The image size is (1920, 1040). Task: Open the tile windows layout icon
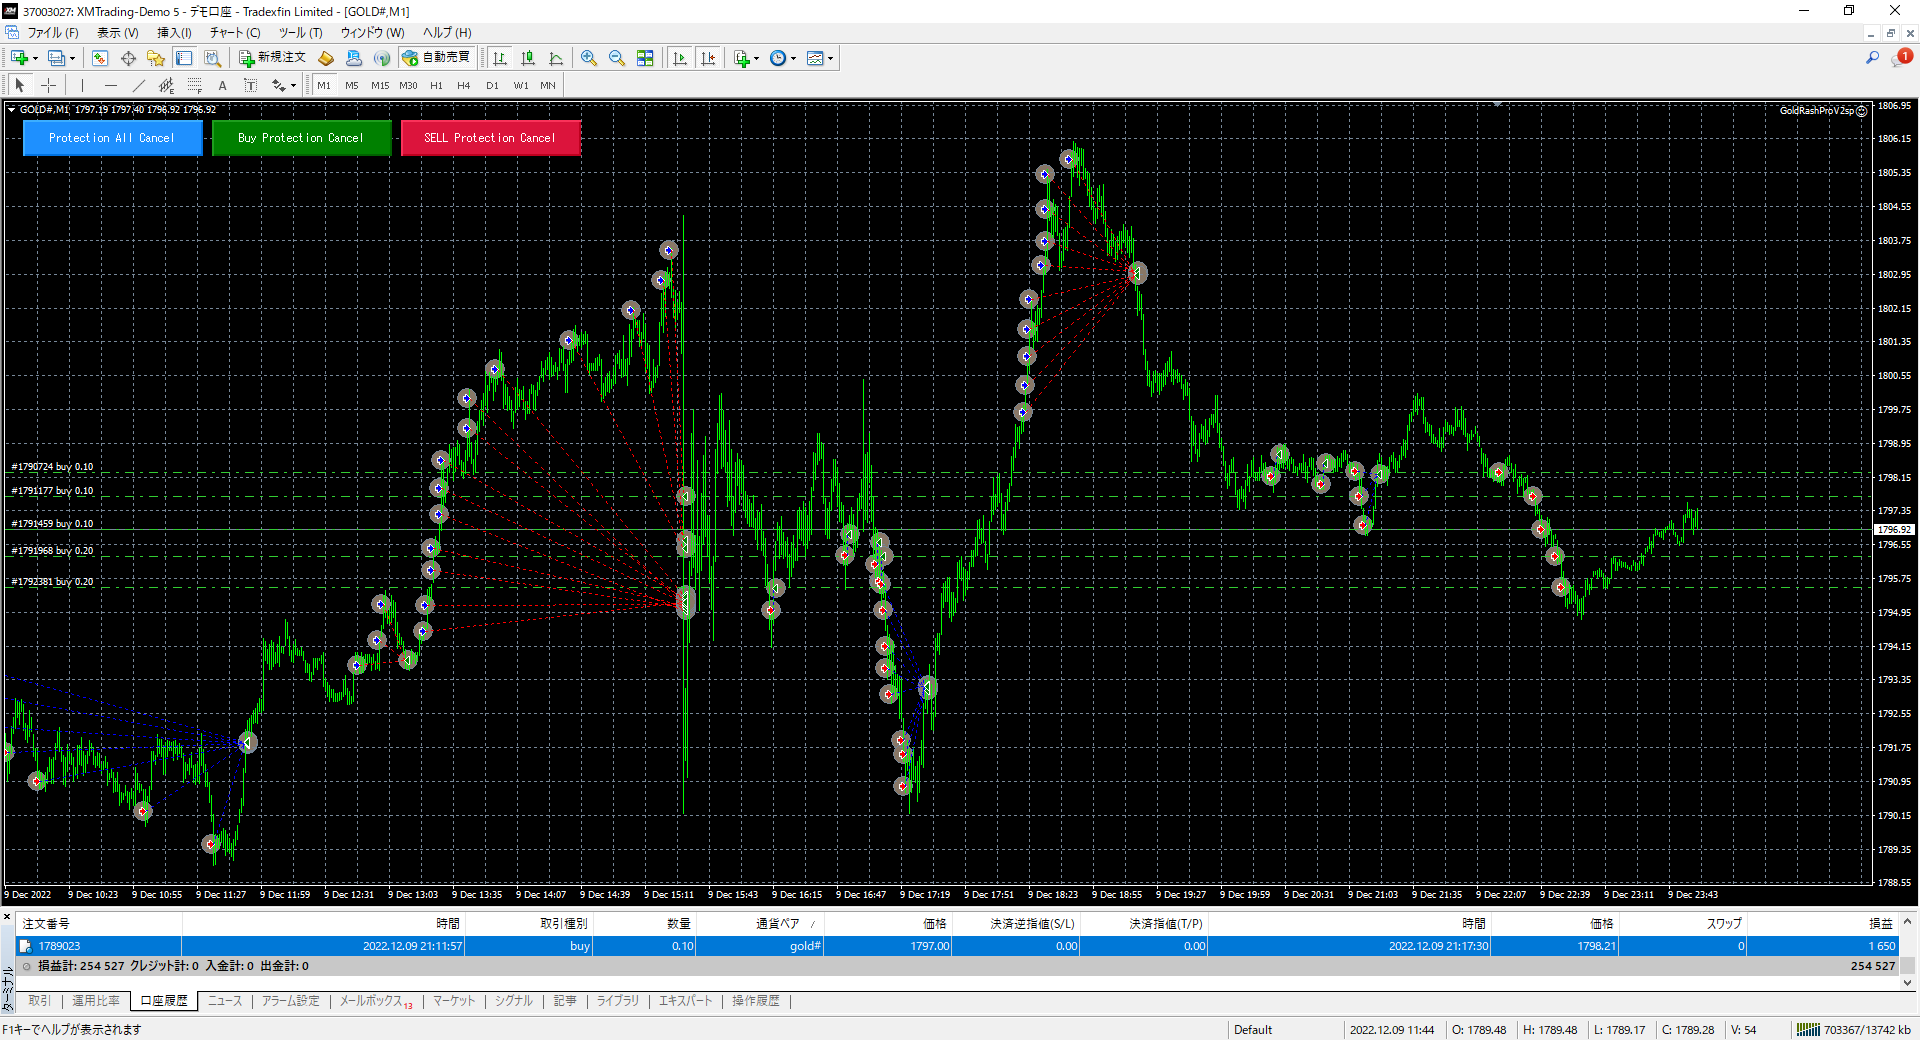pyautogui.click(x=645, y=58)
